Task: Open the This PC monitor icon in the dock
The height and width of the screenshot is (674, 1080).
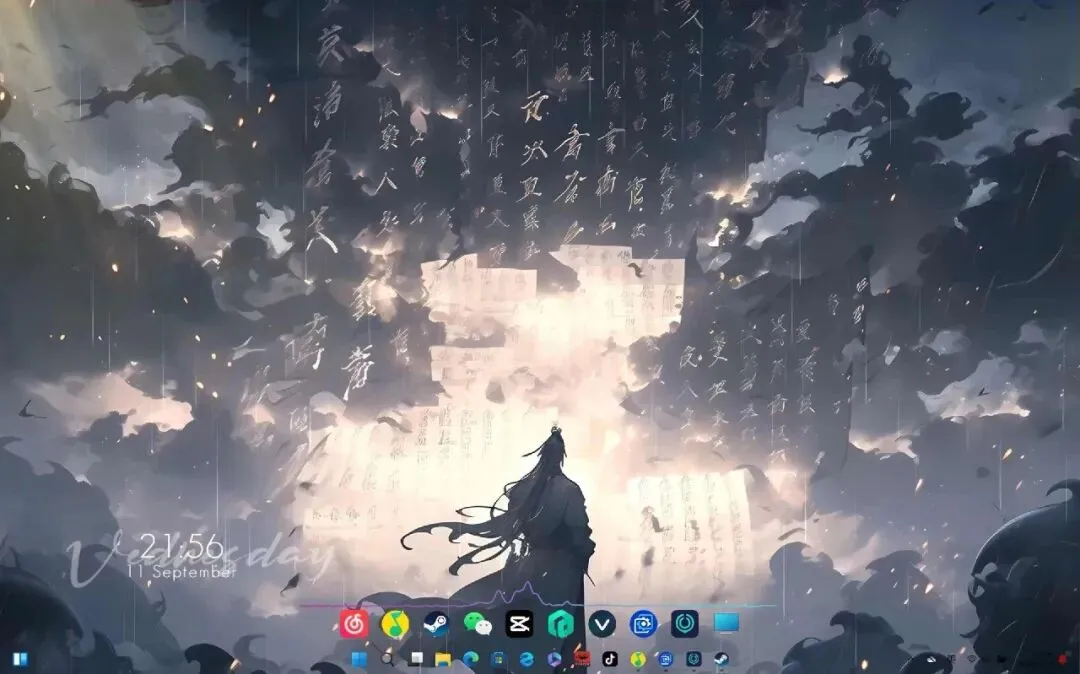Action: point(726,623)
